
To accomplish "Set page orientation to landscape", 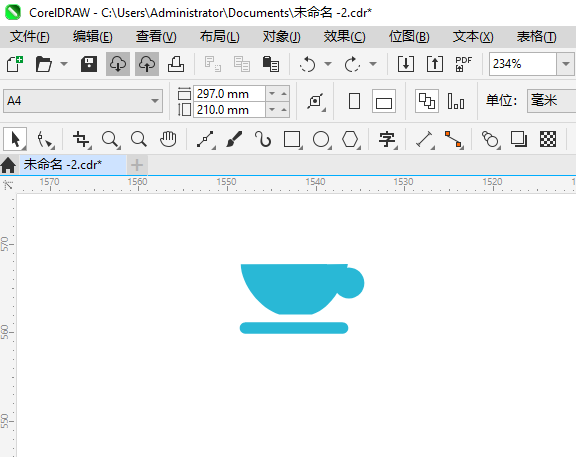I will point(384,101).
